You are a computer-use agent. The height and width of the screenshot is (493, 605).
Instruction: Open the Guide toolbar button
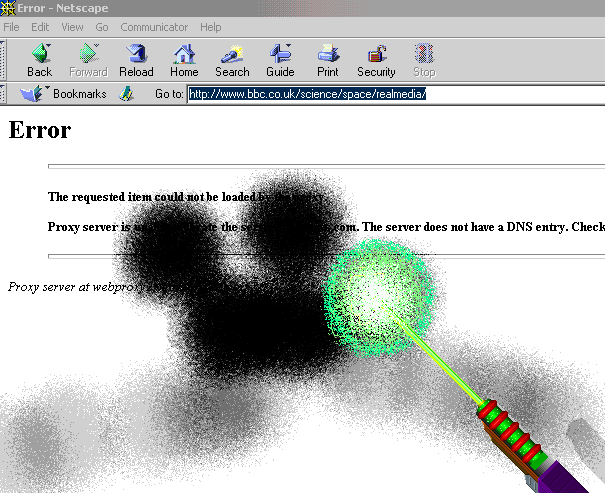[280, 60]
